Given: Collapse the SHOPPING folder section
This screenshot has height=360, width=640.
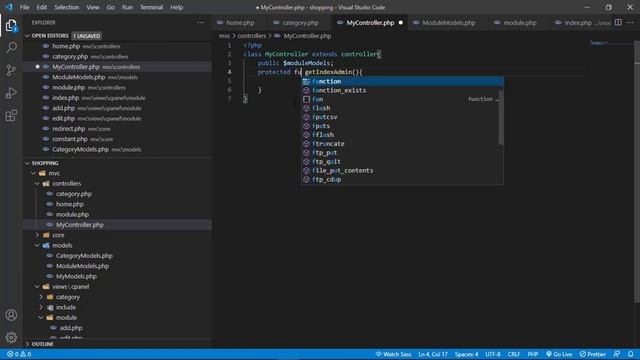Looking at the screenshot, I should click(27, 163).
